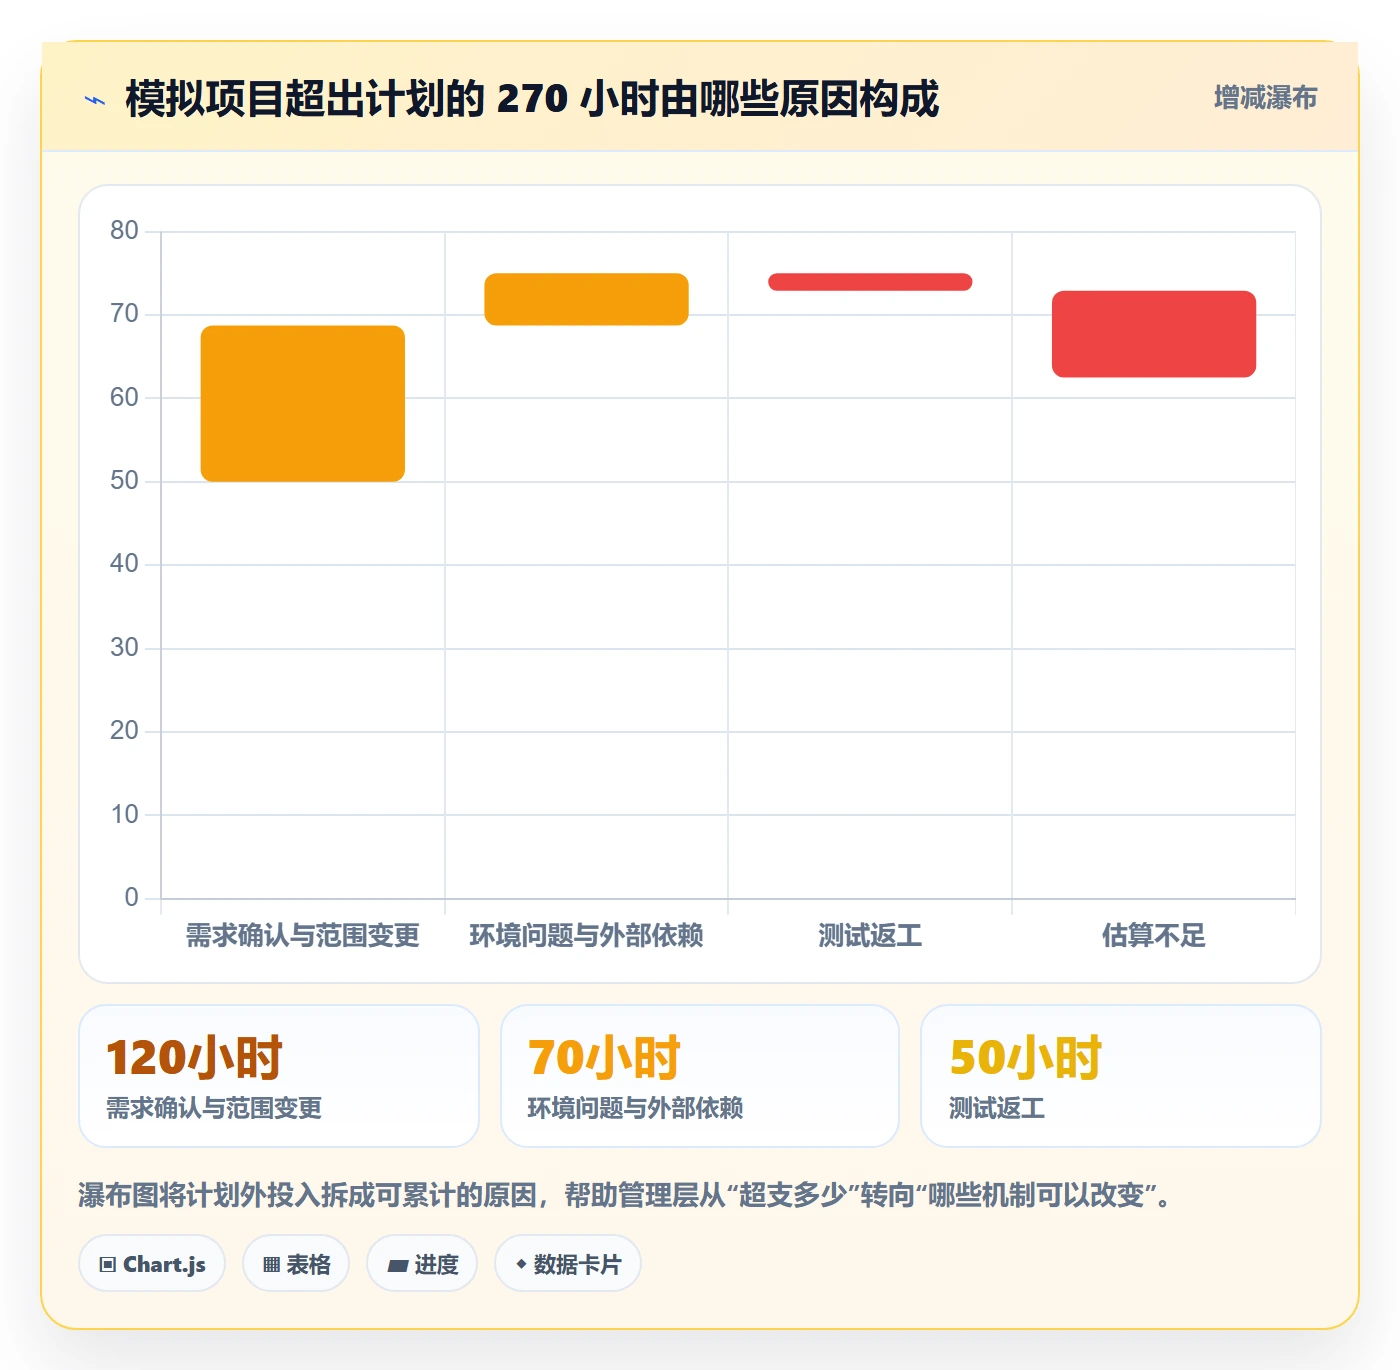The image size is (1400, 1370).
Task: Click the y-axis value 30
Action: (x=124, y=648)
